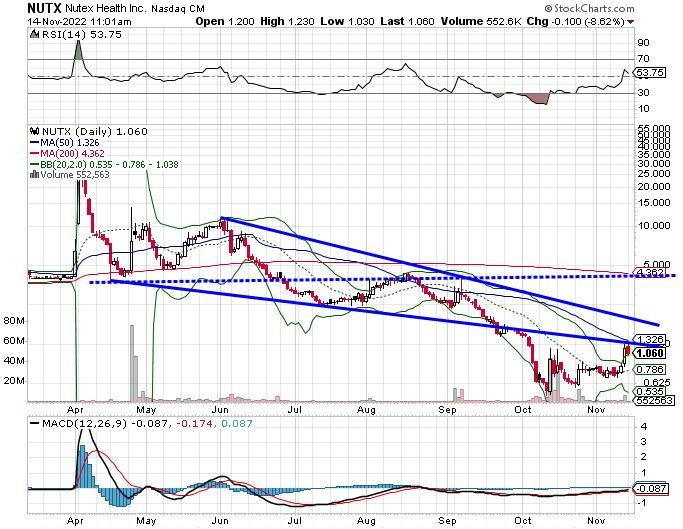683x529 pixels.
Task: Click the 60M volume axis label
Action: coord(14,341)
